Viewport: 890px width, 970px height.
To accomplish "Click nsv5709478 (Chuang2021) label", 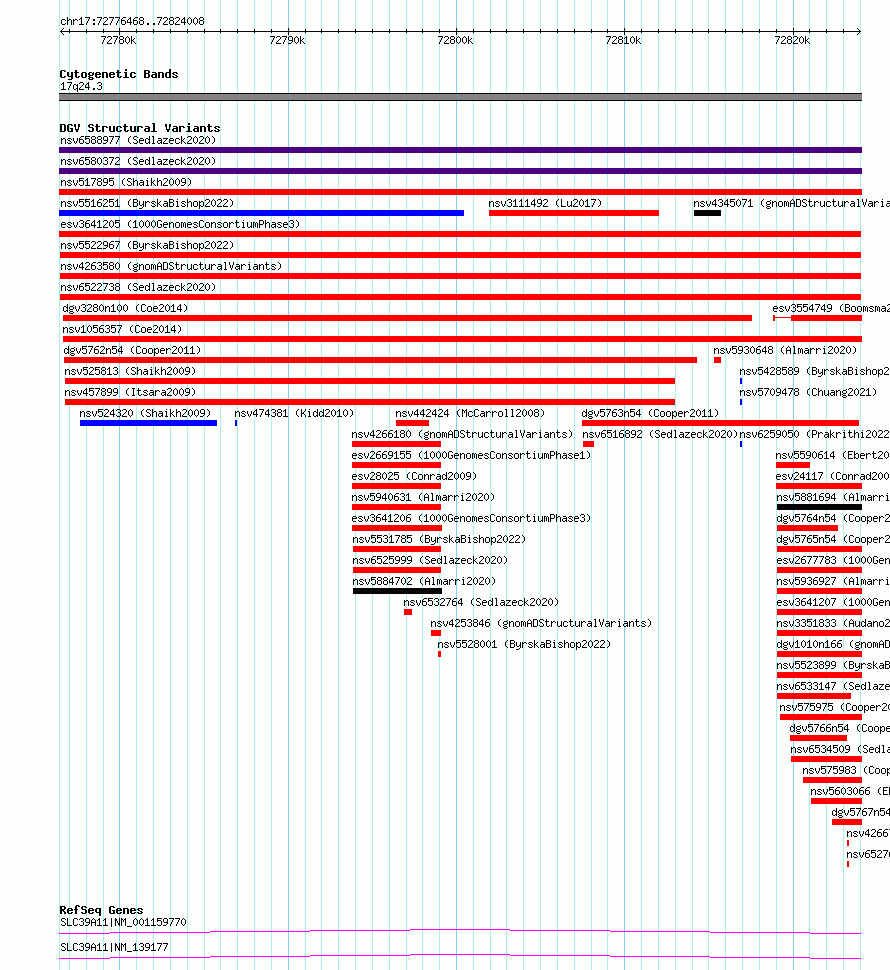I will tap(808, 393).
